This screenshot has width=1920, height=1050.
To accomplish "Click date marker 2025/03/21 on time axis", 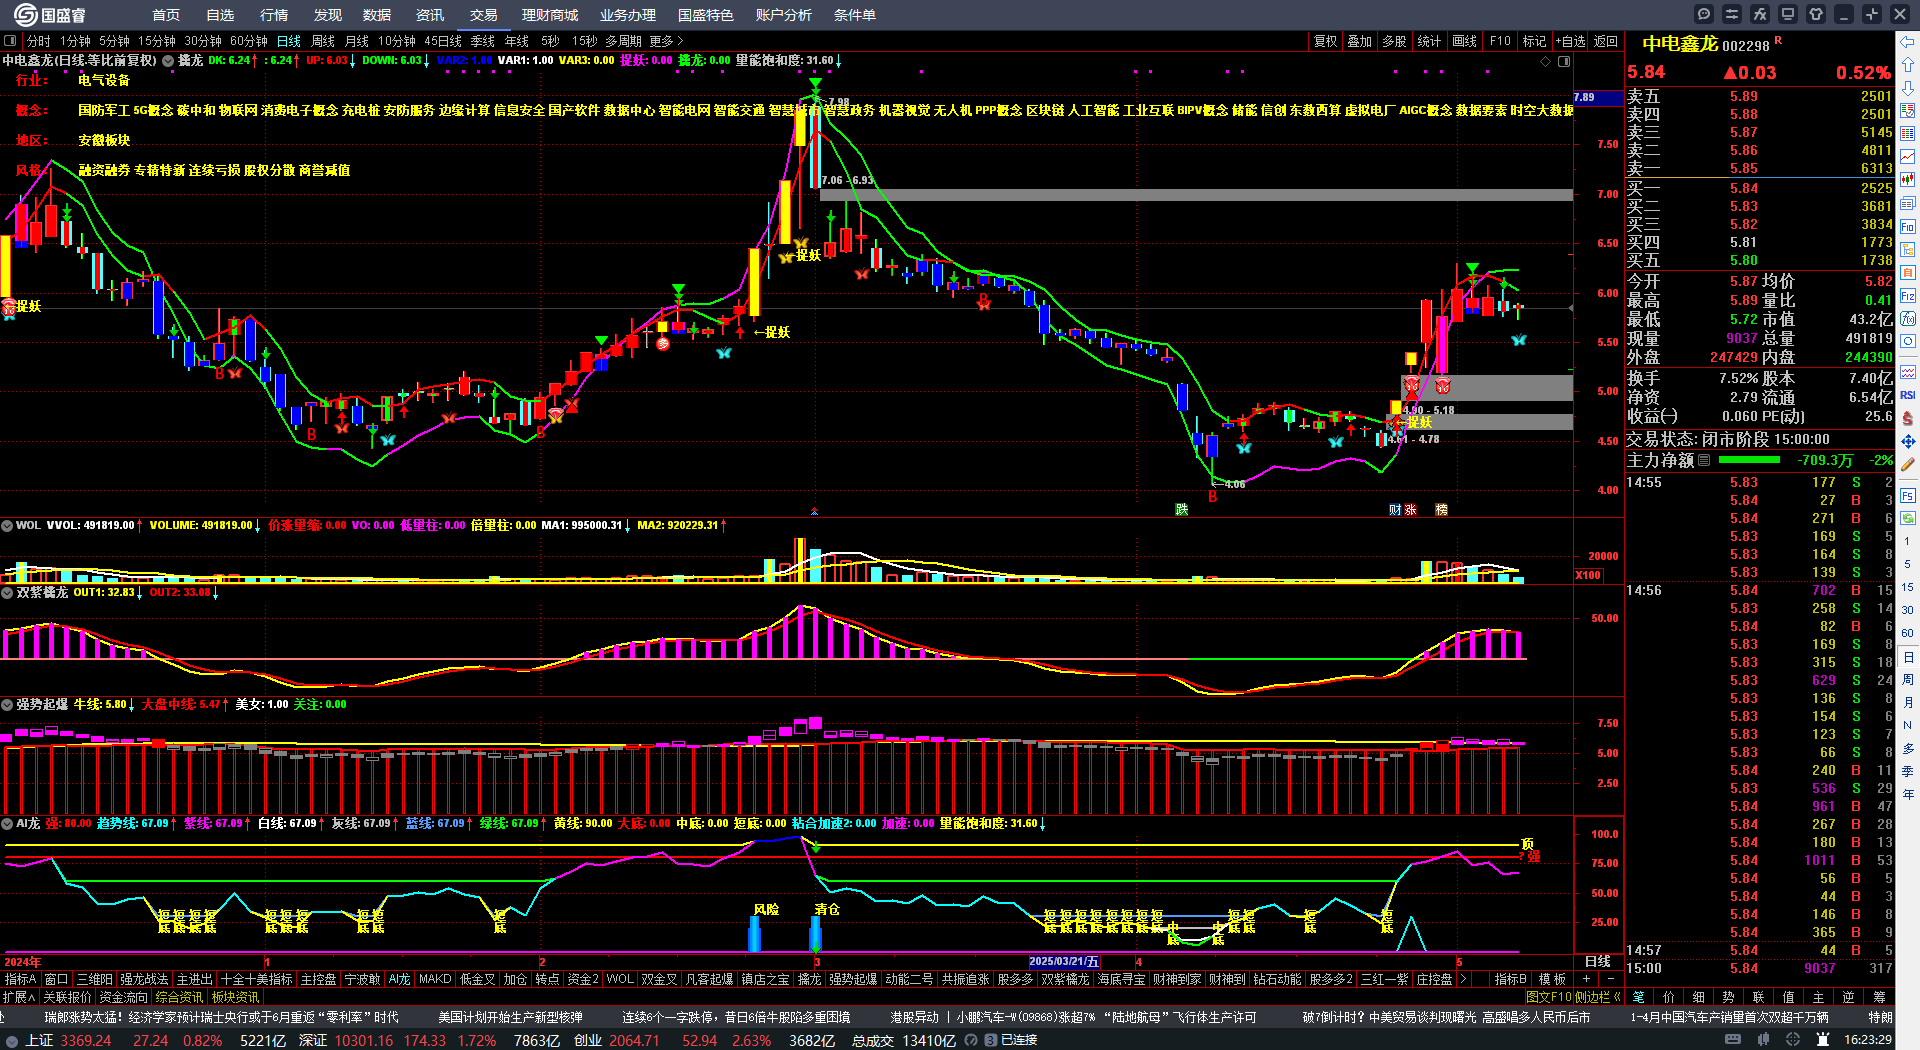I will pos(1065,962).
